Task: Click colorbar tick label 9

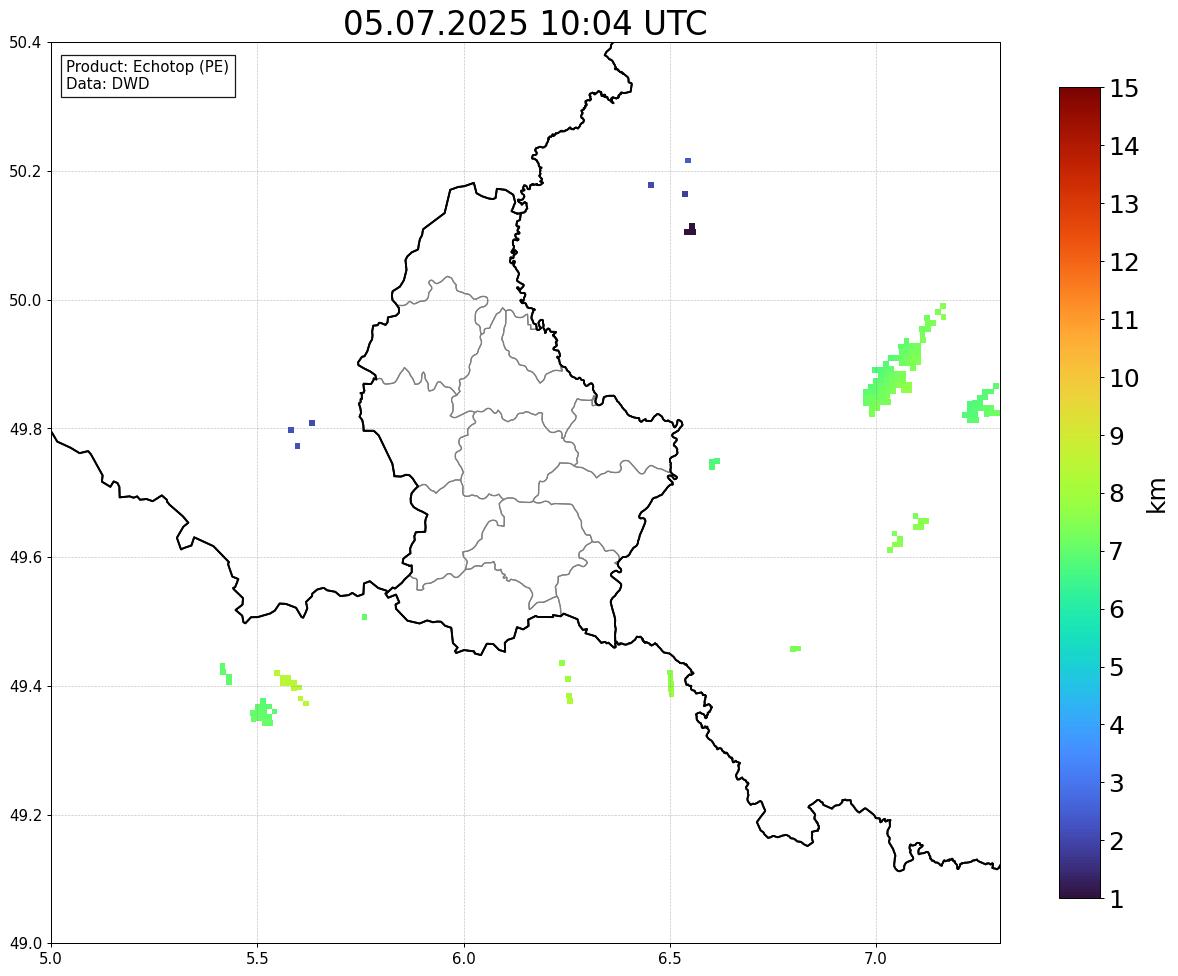Action: [x=1117, y=436]
